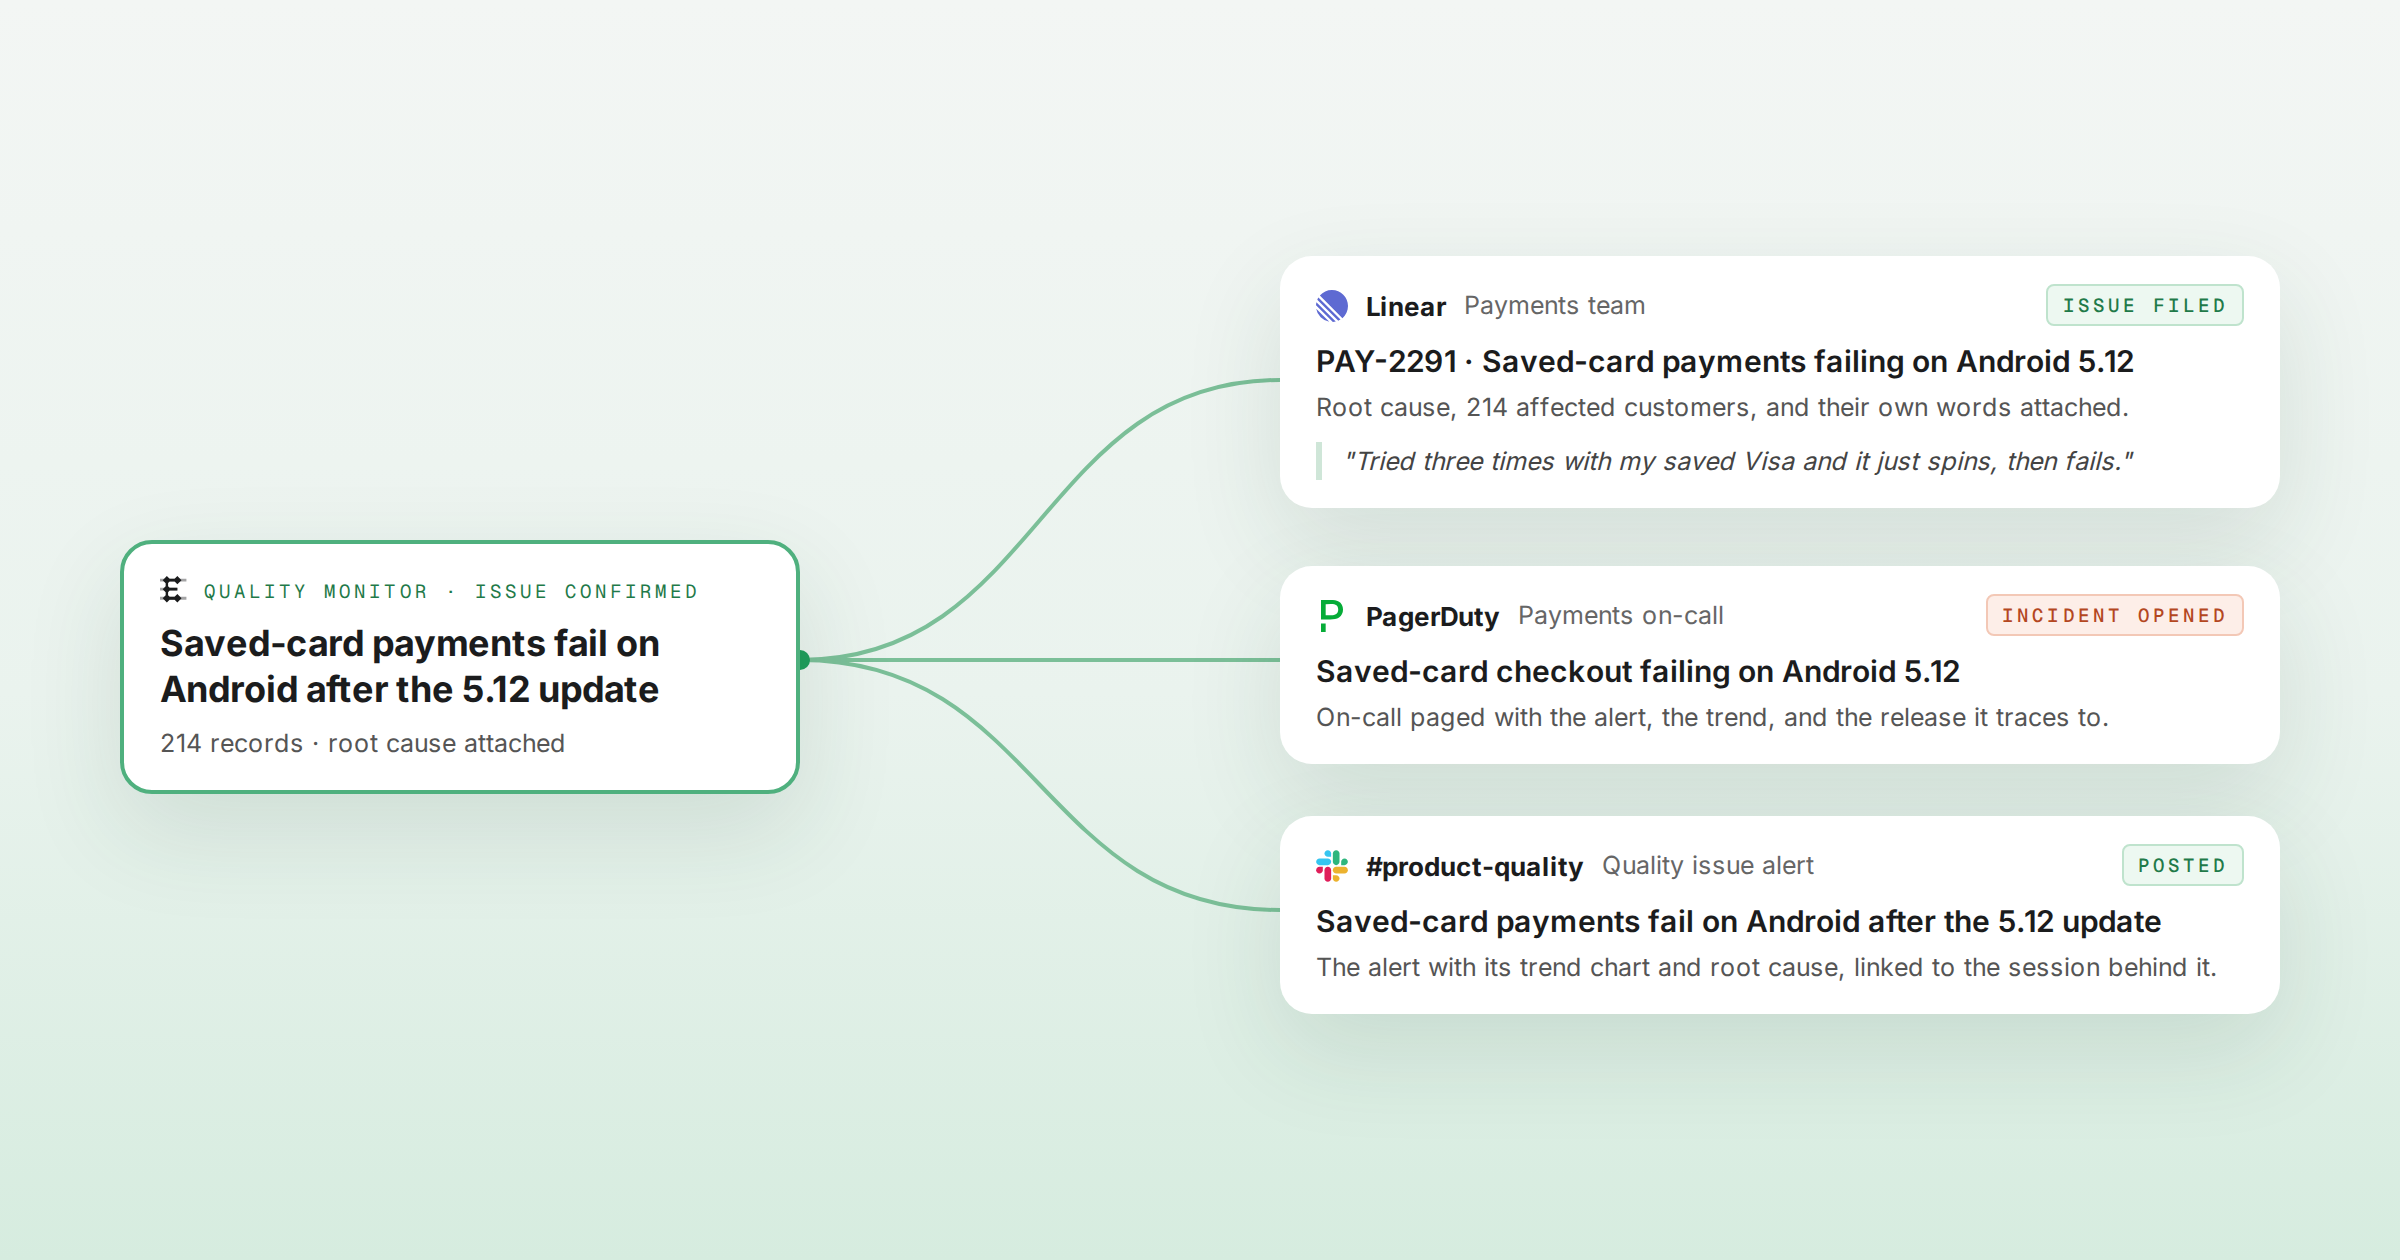The image size is (2400, 1260).
Task: Open PAY-2291 issue title
Action: pos(1724,361)
